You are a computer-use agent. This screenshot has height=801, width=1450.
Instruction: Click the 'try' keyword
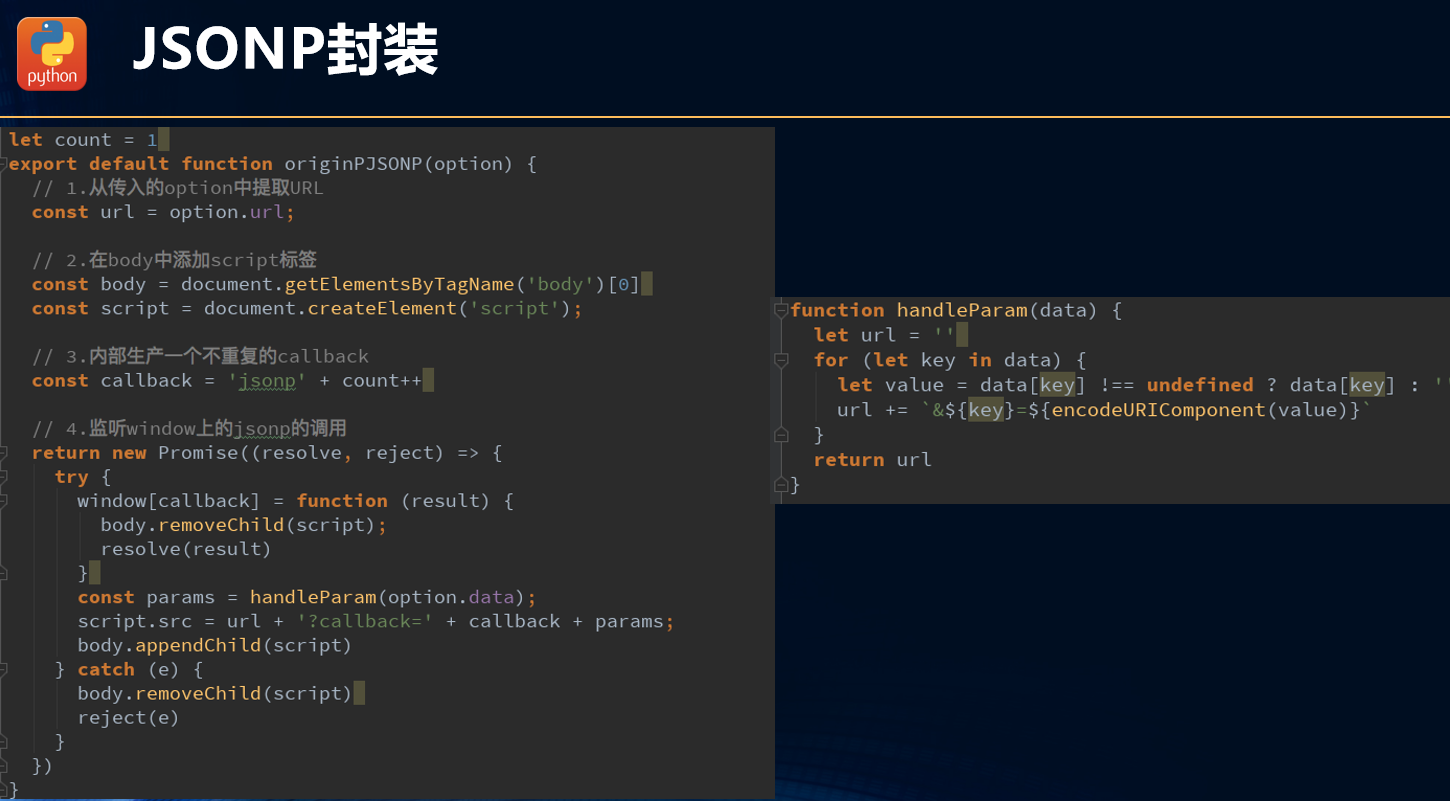point(72,477)
